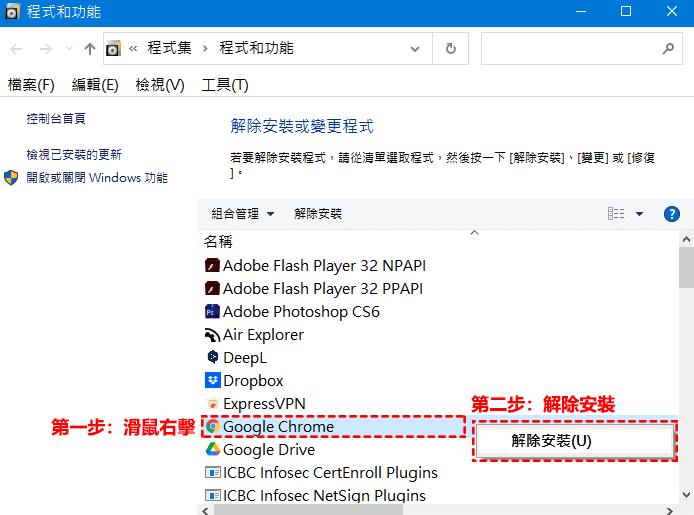Click the ICBC Infosec NetSign Plugins icon
The image size is (694, 515).
(212, 496)
